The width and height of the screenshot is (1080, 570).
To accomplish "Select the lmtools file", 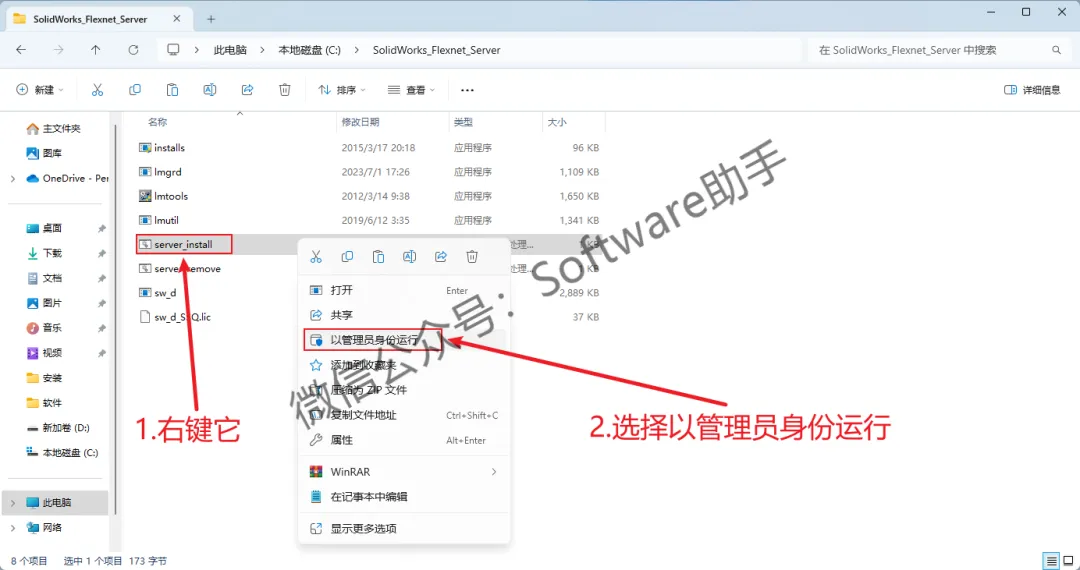I will [171, 196].
